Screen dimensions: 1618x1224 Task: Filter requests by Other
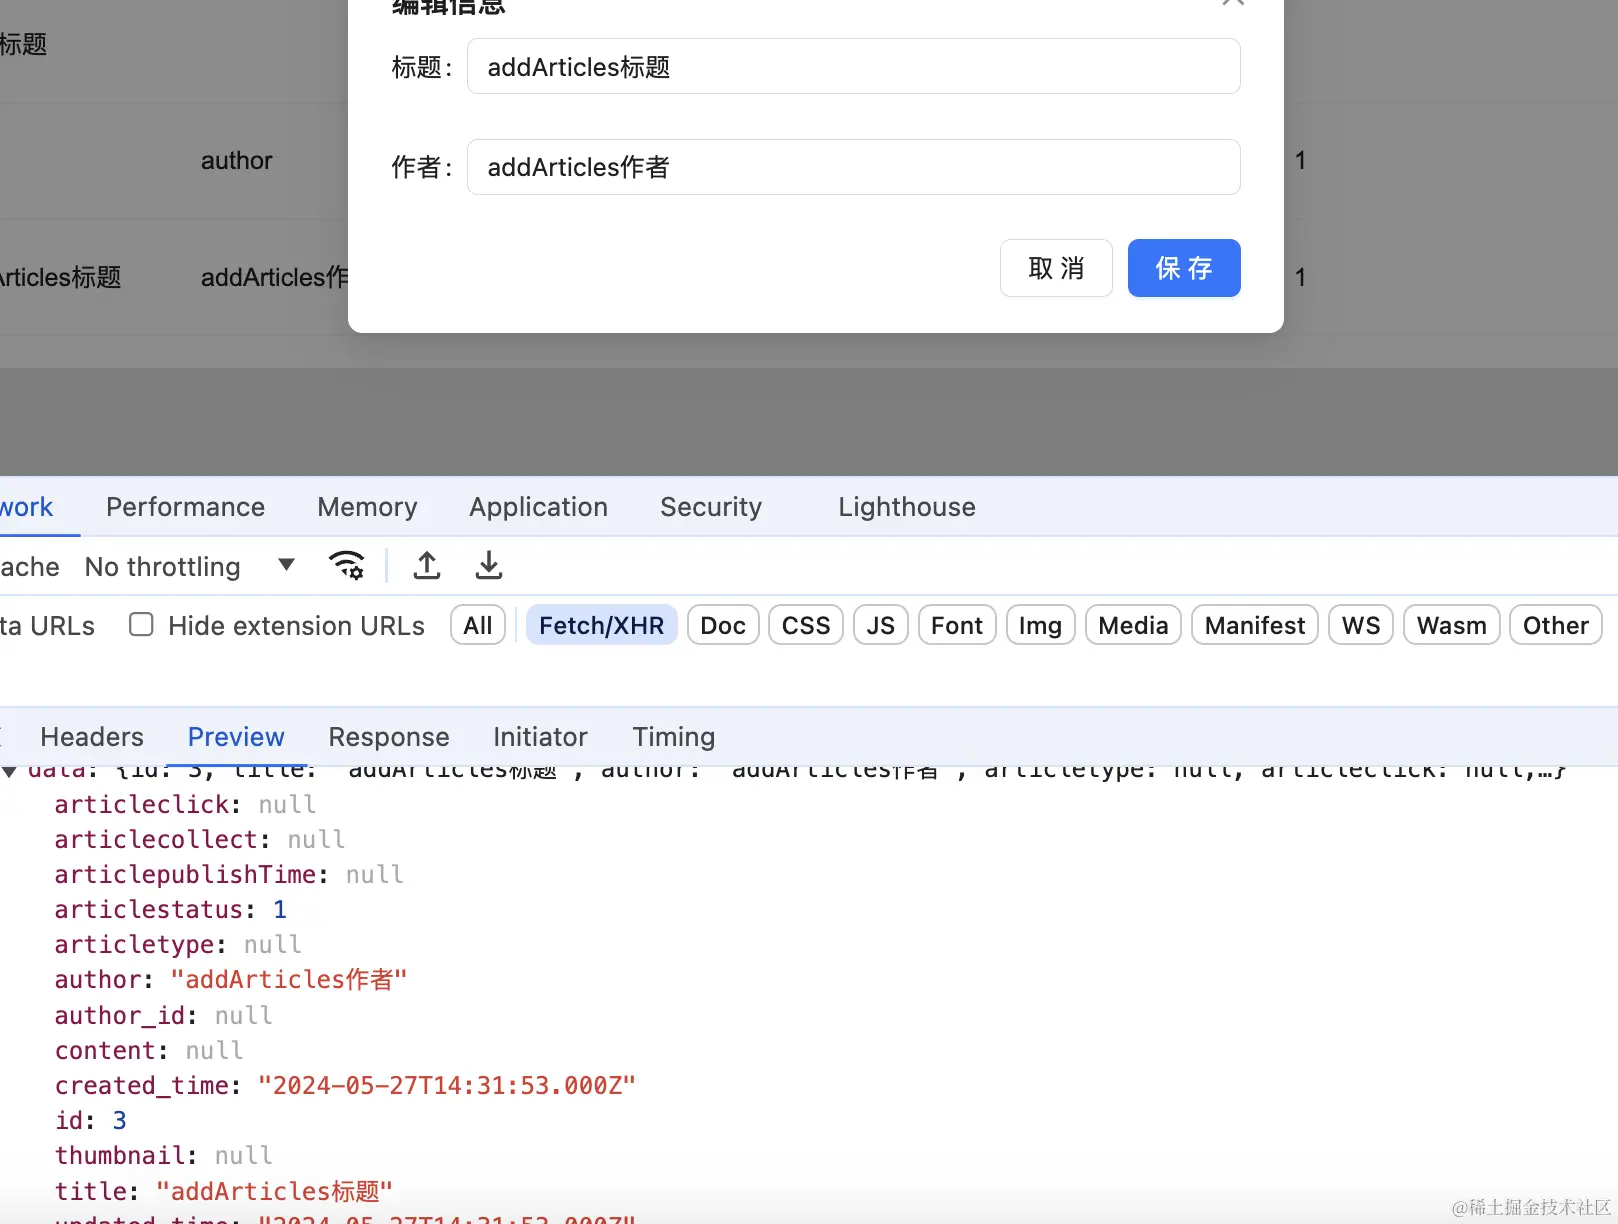(x=1556, y=625)
